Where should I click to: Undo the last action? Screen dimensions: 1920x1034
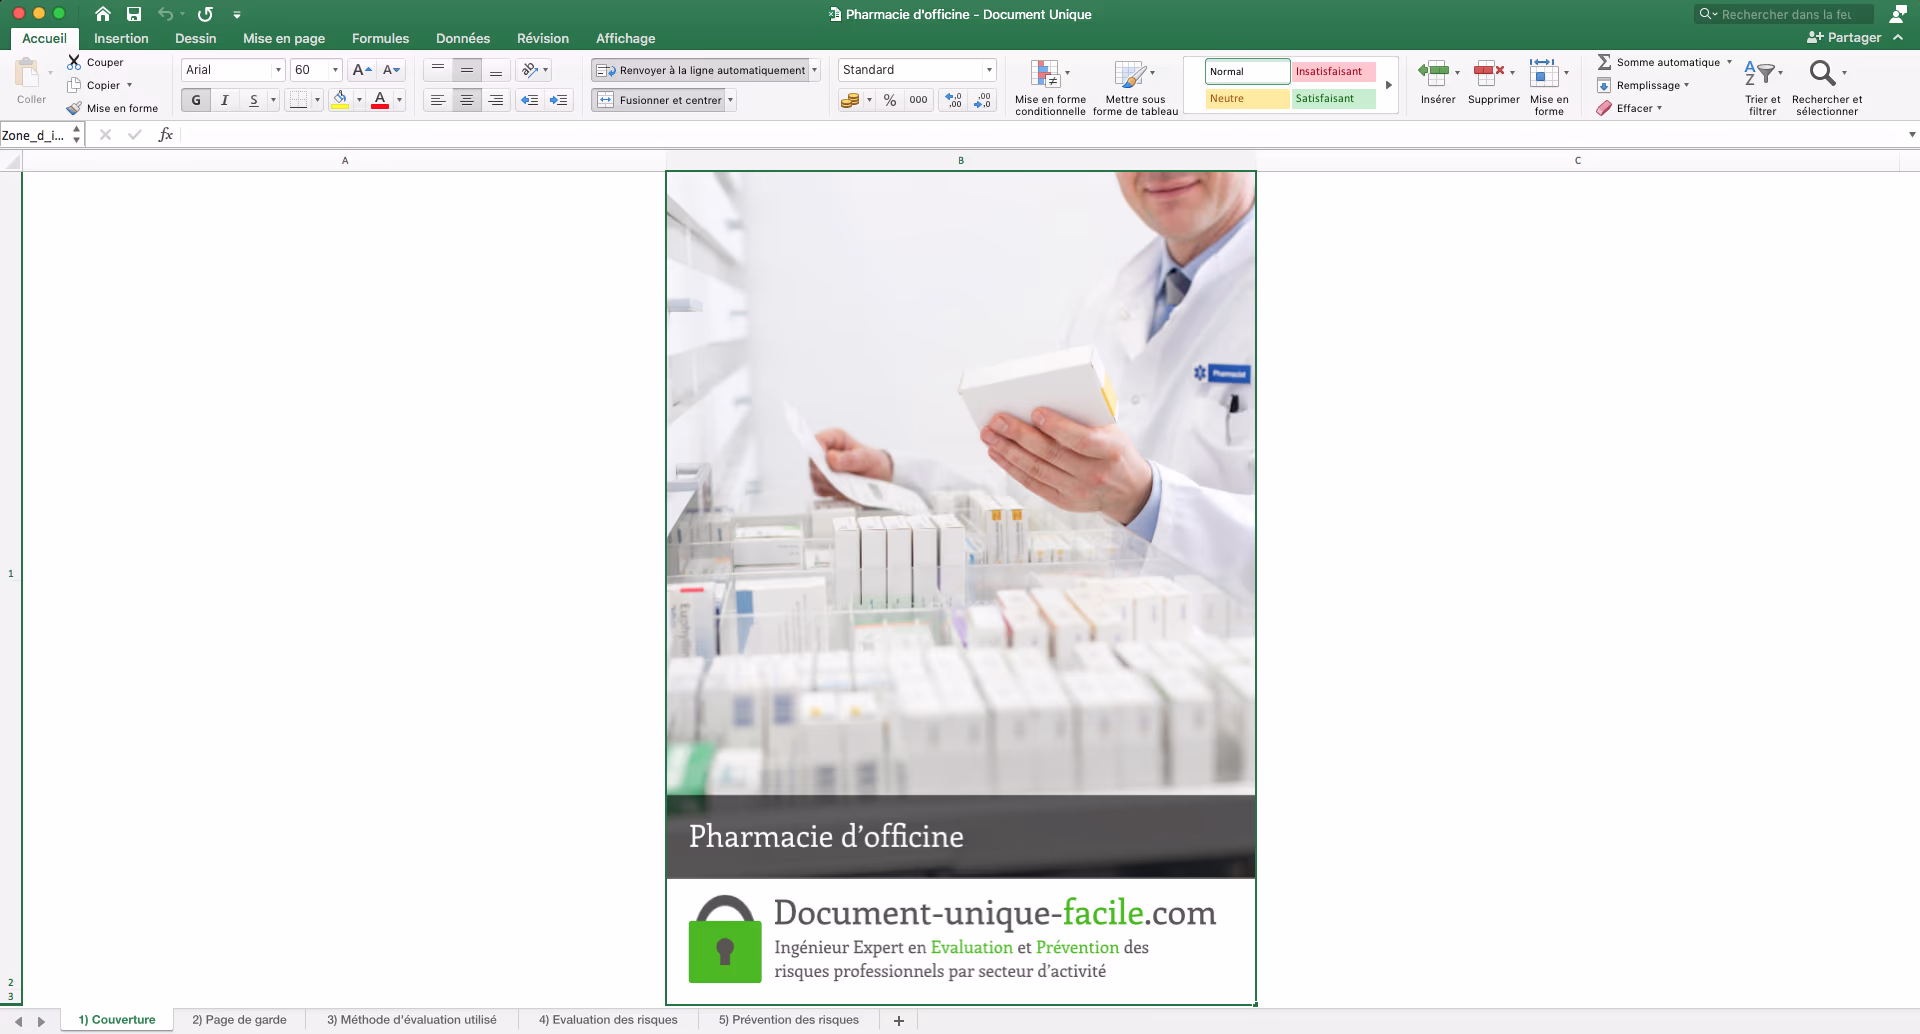(166, 14)
